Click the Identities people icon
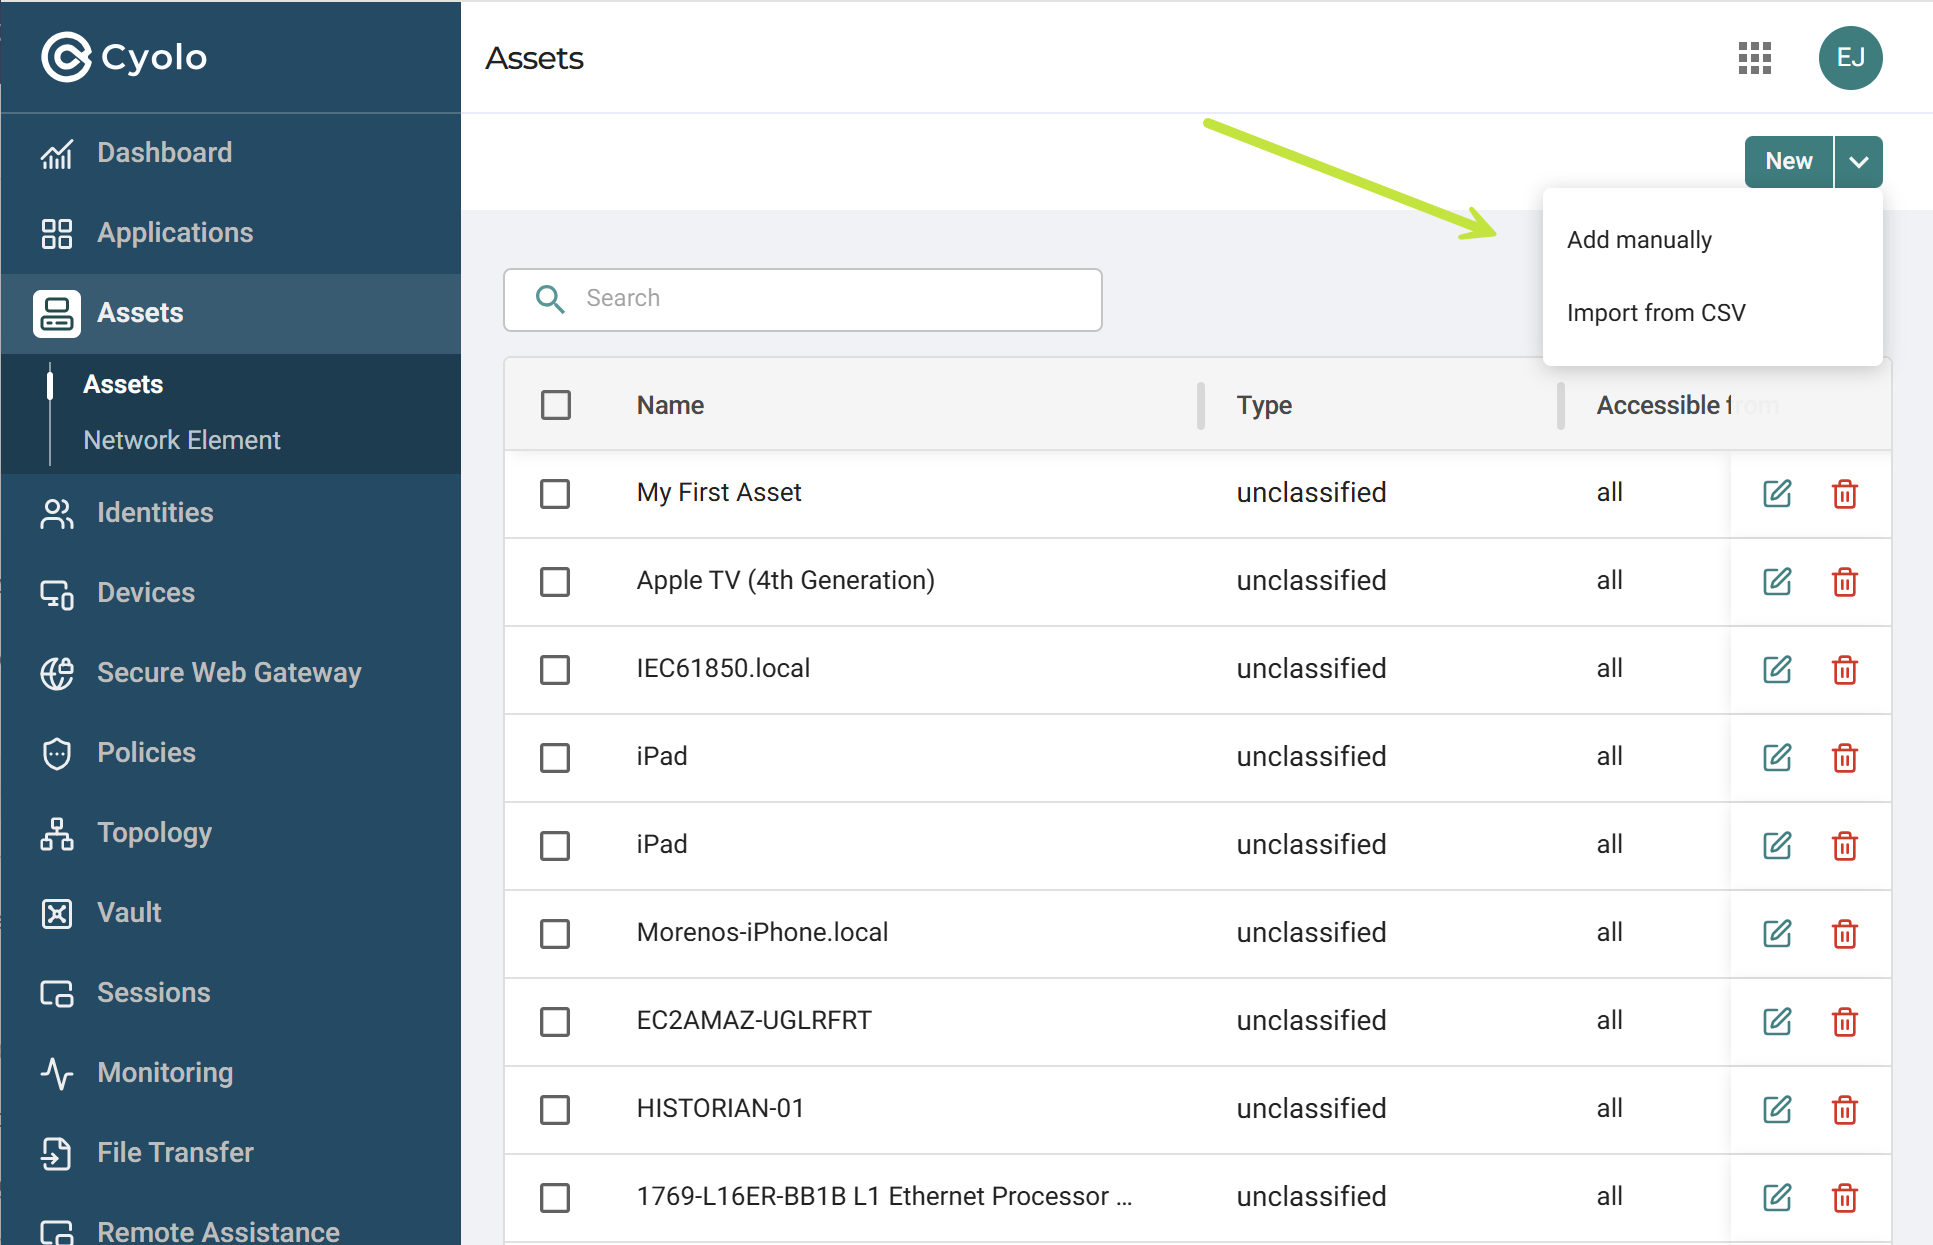This screenshot has width=1933, height=1245. click(57, 513)
